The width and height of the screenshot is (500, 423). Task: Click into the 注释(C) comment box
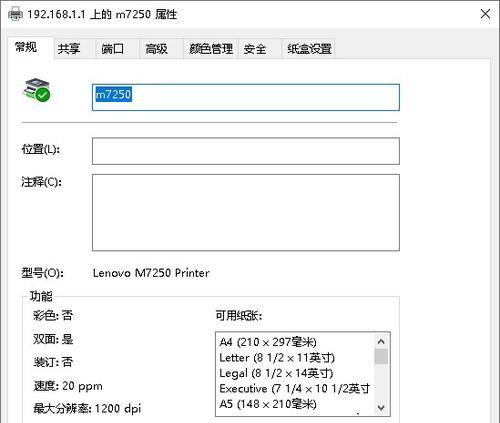(246, 212)
